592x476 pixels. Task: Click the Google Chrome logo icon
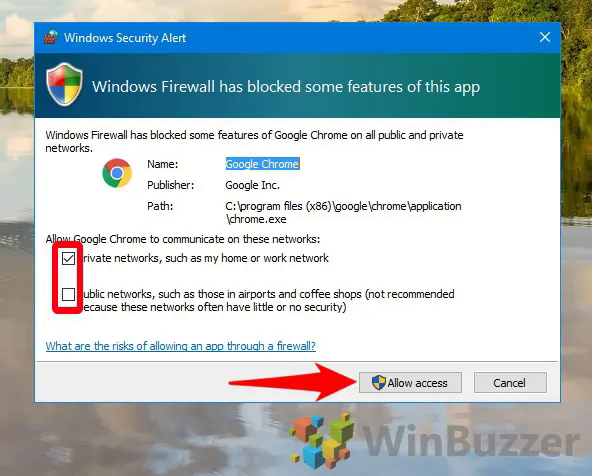point(117,173)
